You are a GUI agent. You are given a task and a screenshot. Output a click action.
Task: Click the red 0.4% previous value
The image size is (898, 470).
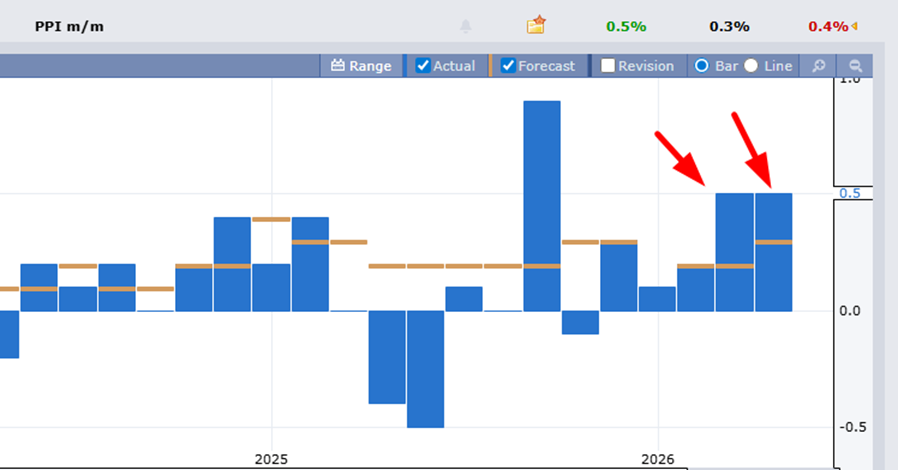point(827,26)
